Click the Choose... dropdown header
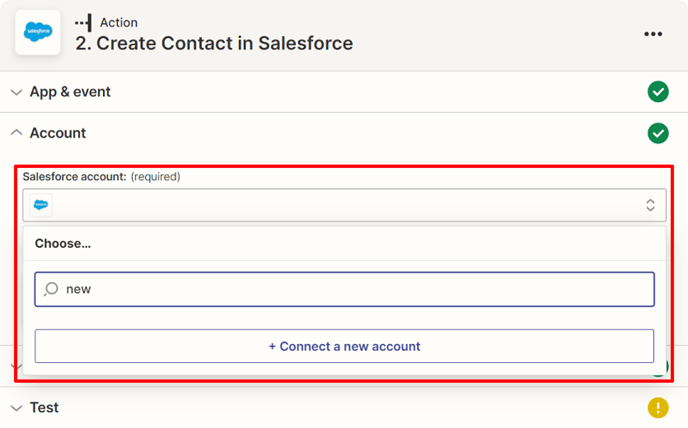This screenshot has height=428, width=688. 63,243
